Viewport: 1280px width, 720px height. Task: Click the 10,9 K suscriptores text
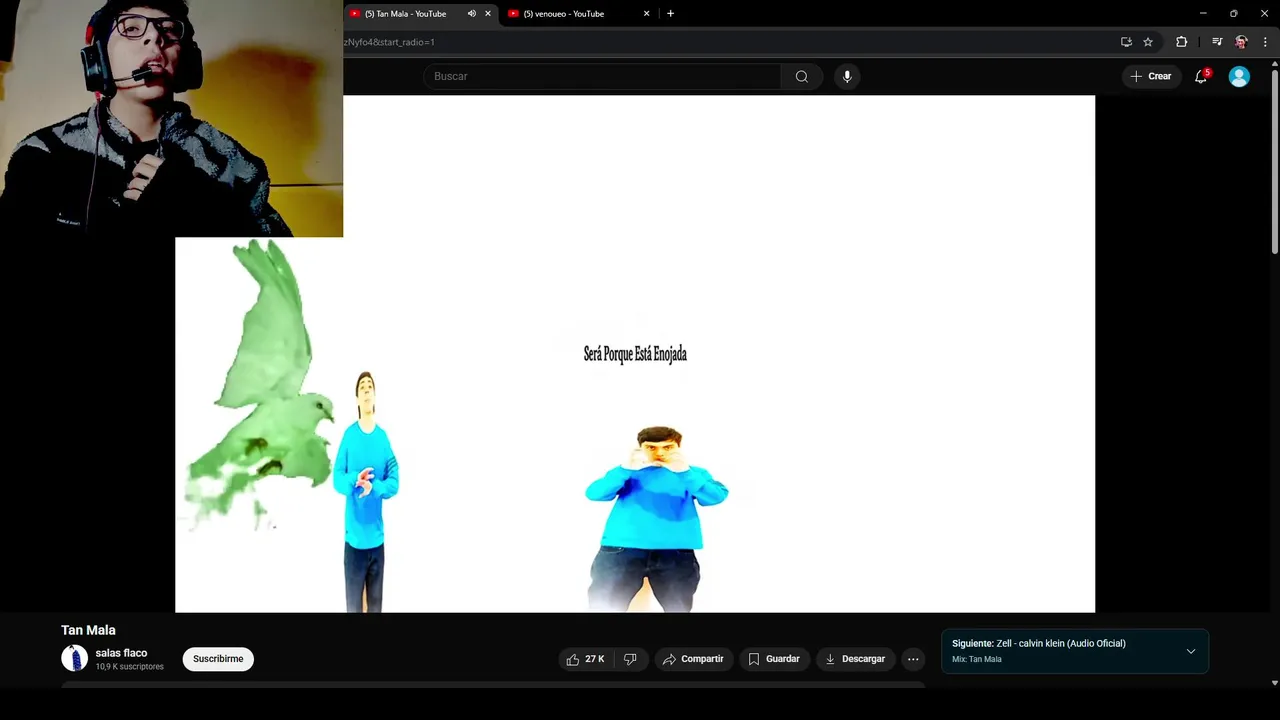(x=129, y=667)
